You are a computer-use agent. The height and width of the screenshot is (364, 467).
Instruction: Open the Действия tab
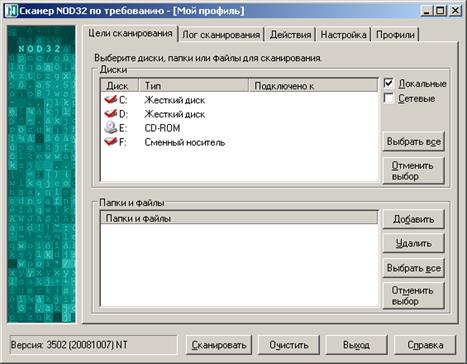click(x=290, y=35)
